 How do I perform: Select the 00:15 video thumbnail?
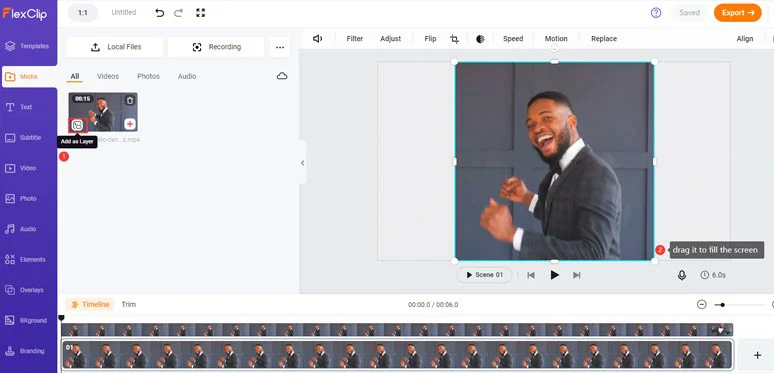pos(103,112)
